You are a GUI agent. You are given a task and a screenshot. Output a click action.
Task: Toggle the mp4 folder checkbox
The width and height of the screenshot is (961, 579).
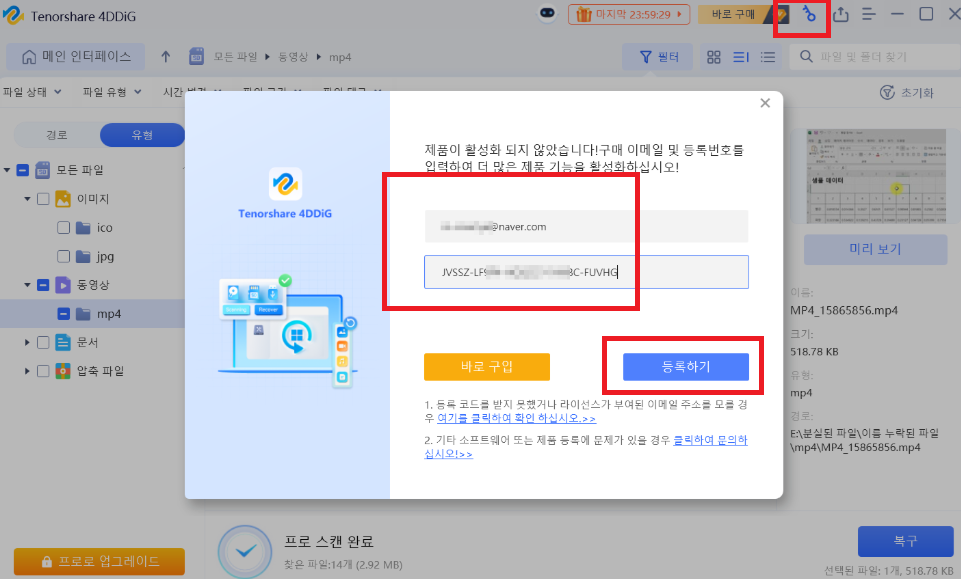pyautogui.click(x=63, y=314)
